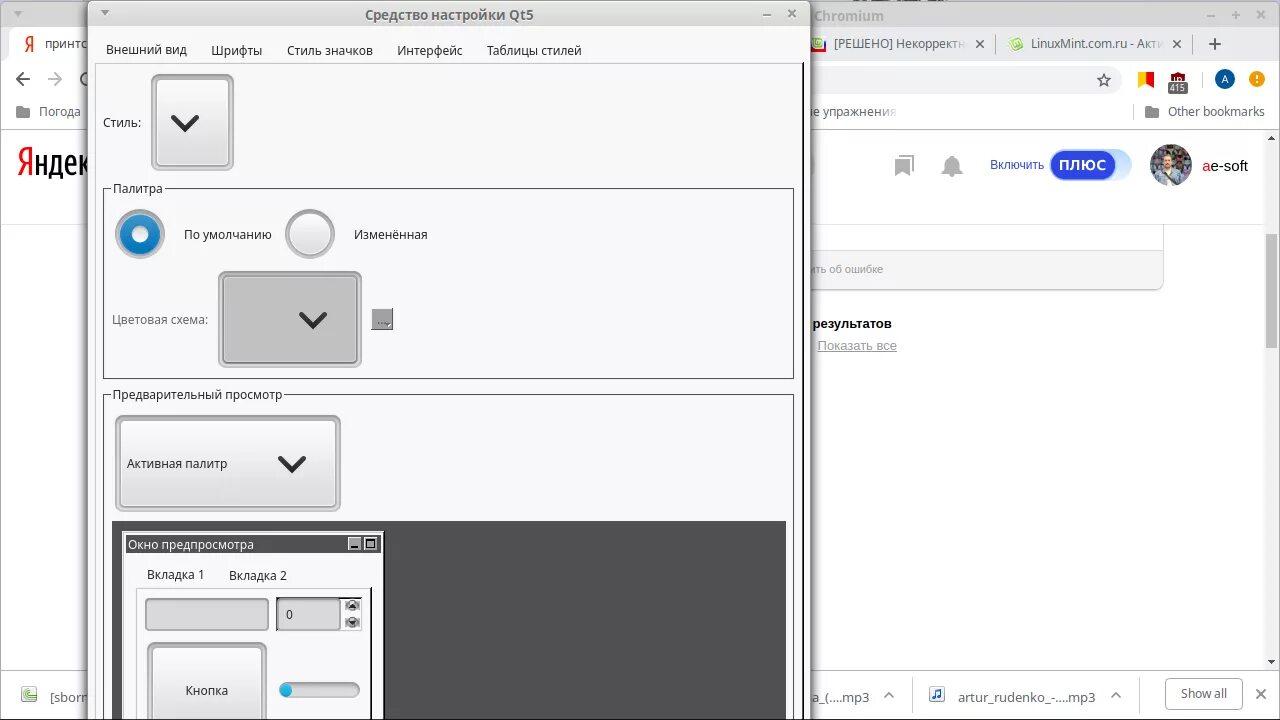Open the Активная палитра dropdown in preview
This screenshot has width=1280, height=720.
tap(227, 463)
